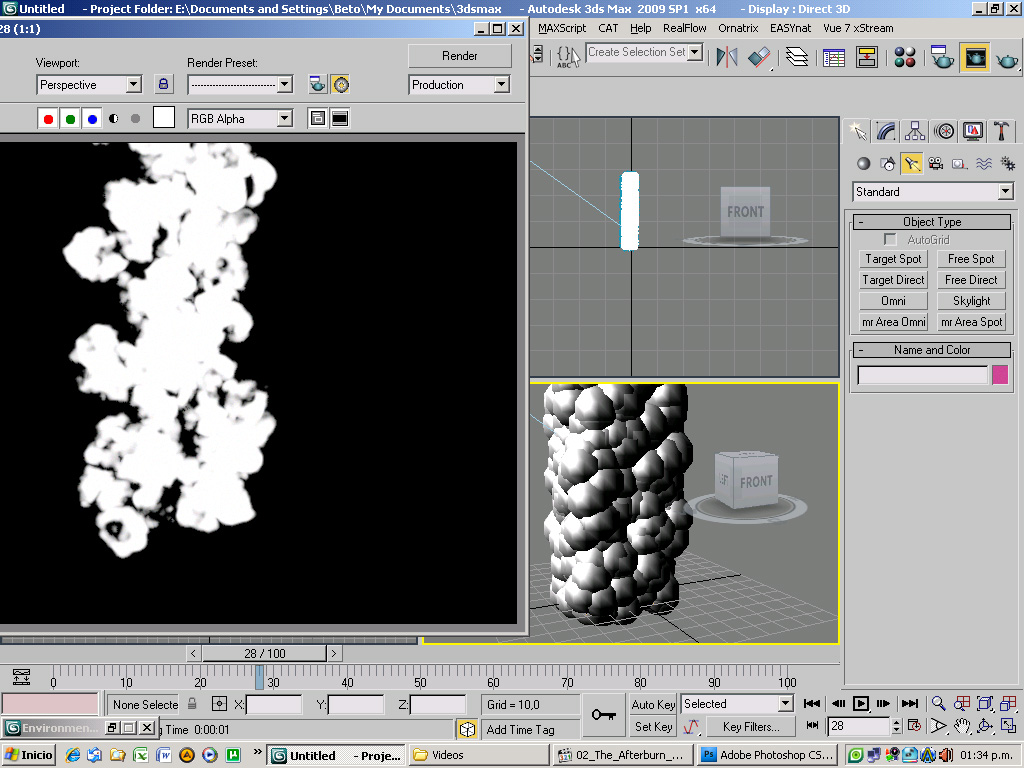Toggle the viewport lock icon
This screenshot has width=1024, height=768.
coord(163,84)
